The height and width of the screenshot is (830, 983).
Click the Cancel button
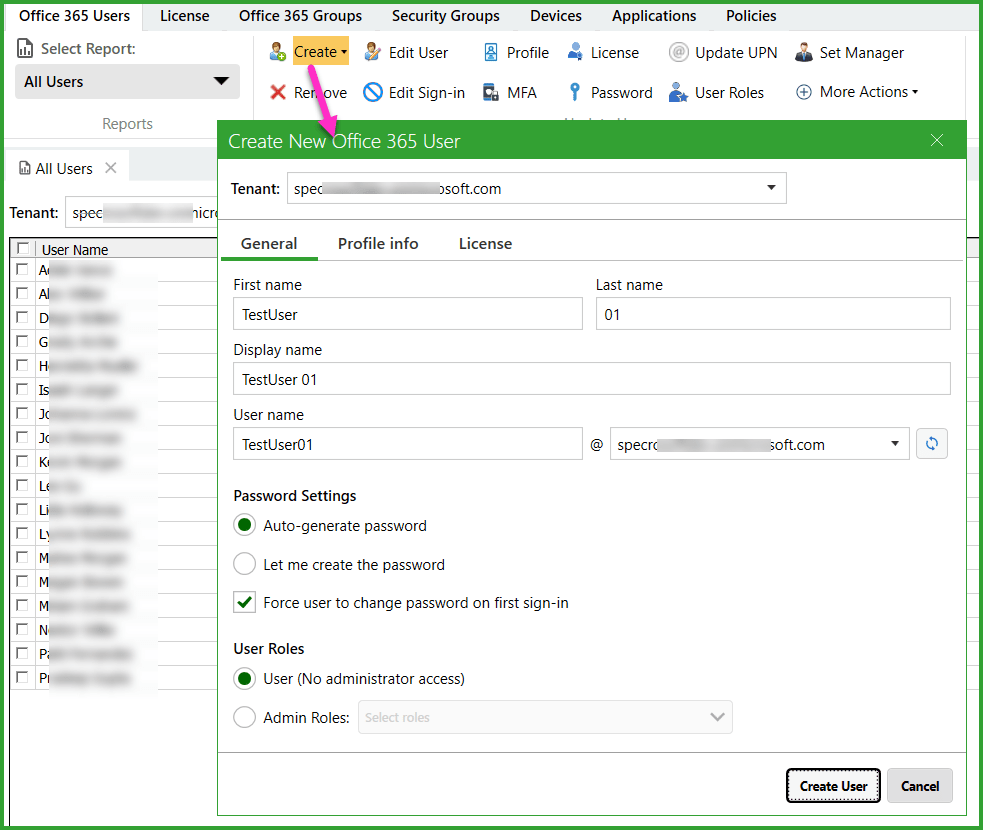pyautogui.click(x=920, y=785)
